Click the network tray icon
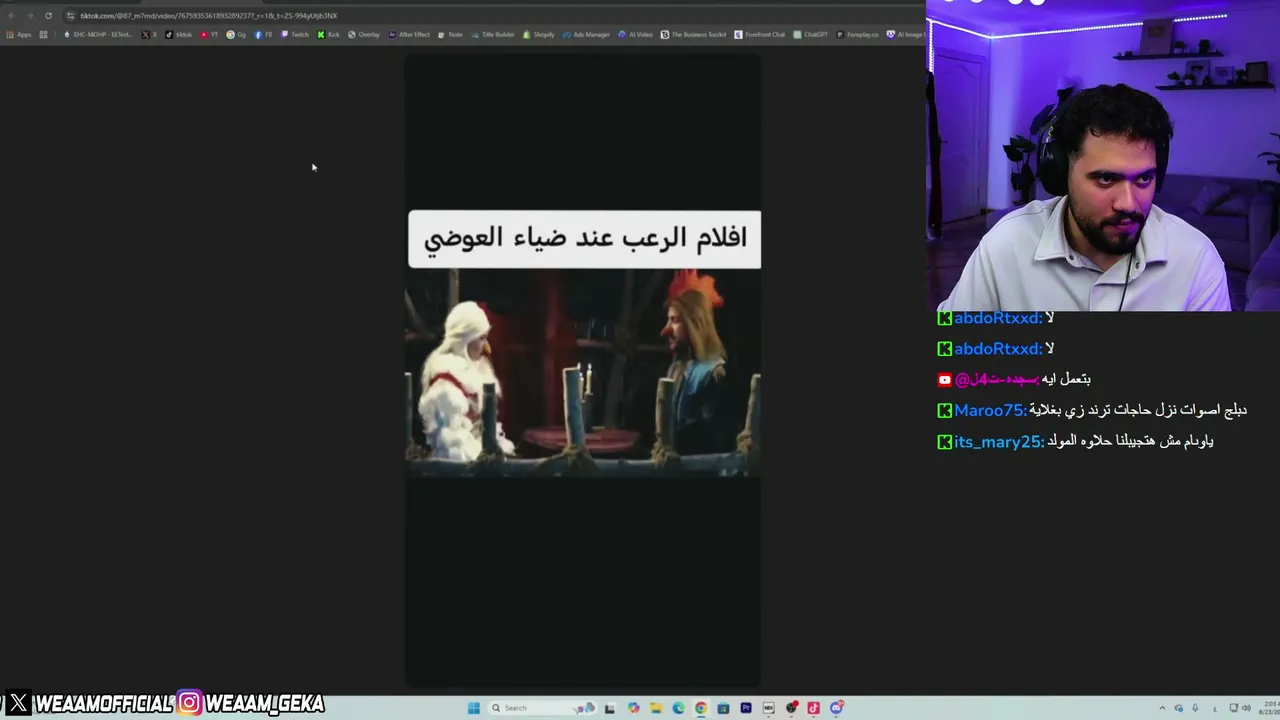1280x720 pixels. [1234, 708]
